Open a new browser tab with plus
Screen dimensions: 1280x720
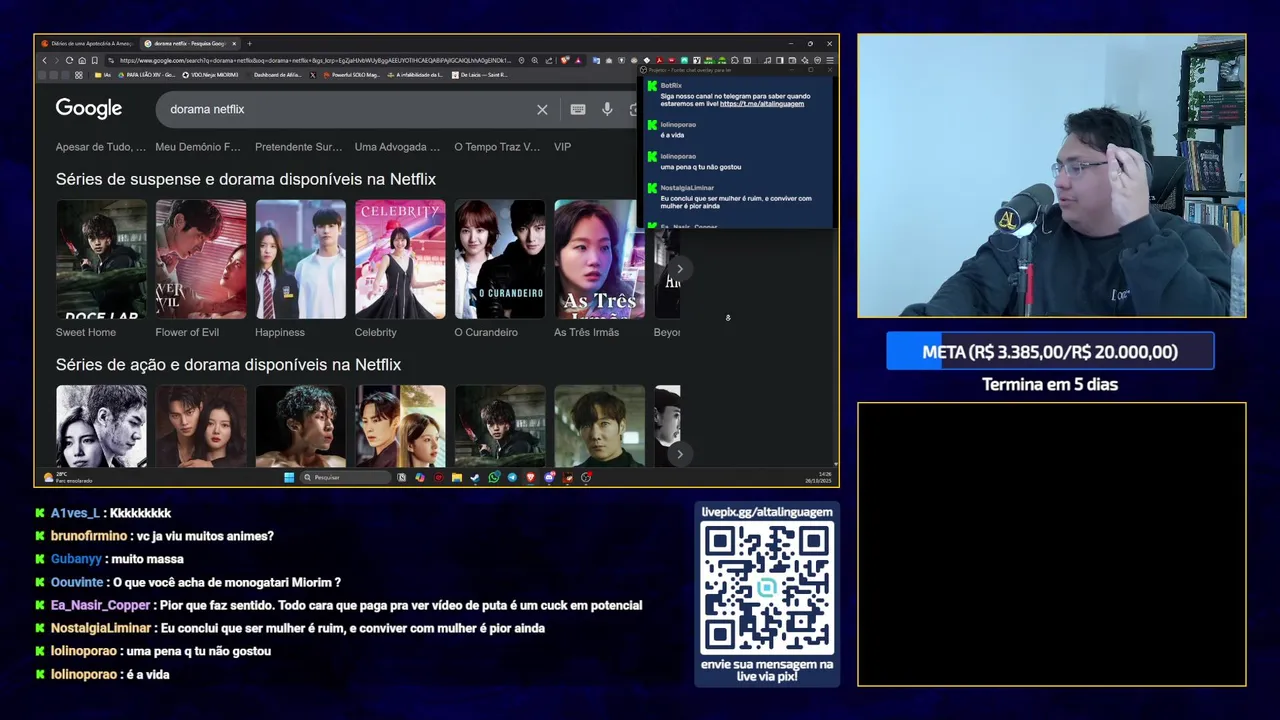coord(250,44)
